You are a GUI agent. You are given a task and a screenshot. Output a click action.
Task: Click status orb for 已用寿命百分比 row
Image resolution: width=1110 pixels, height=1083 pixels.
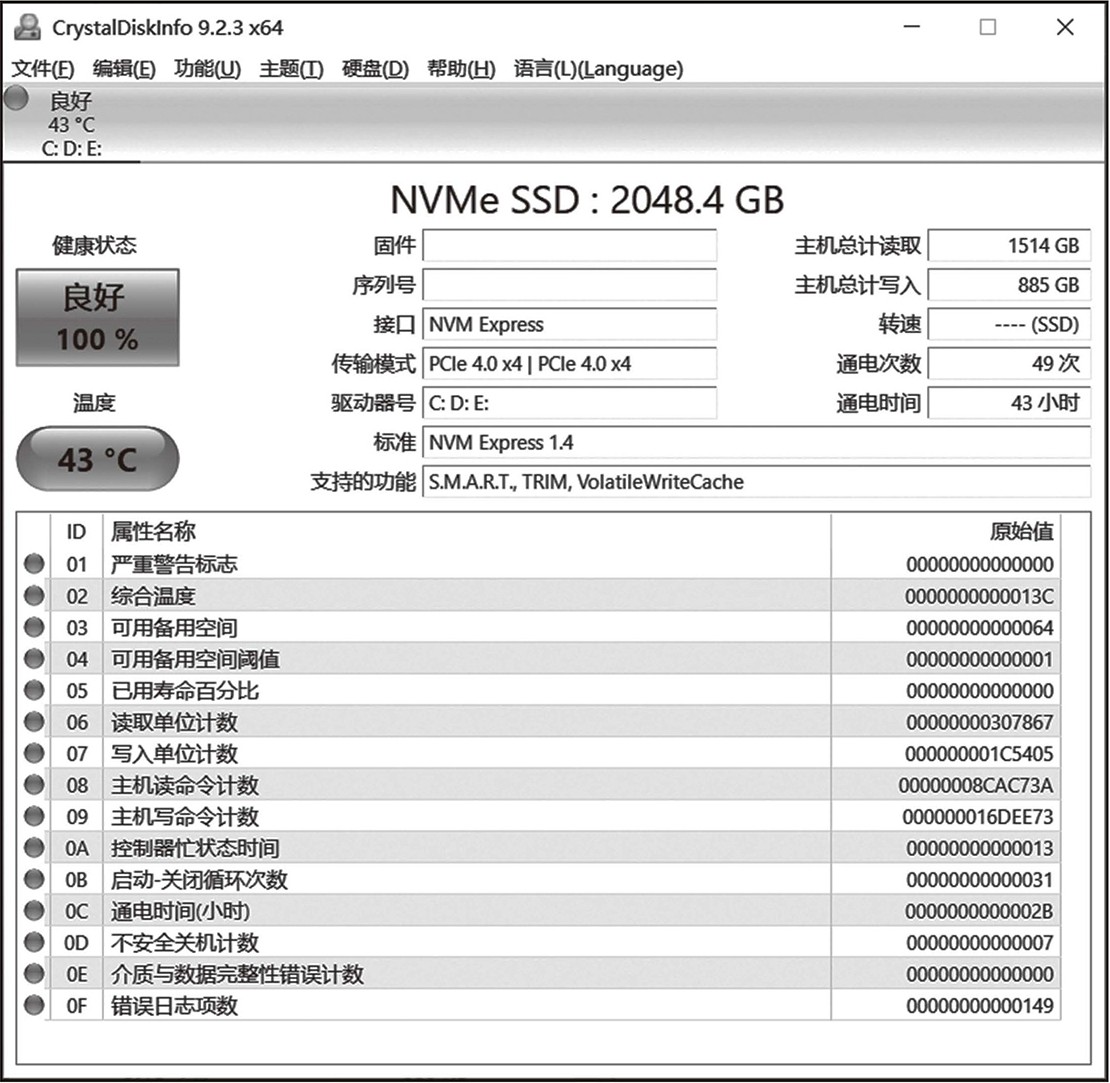click(34, 691)
